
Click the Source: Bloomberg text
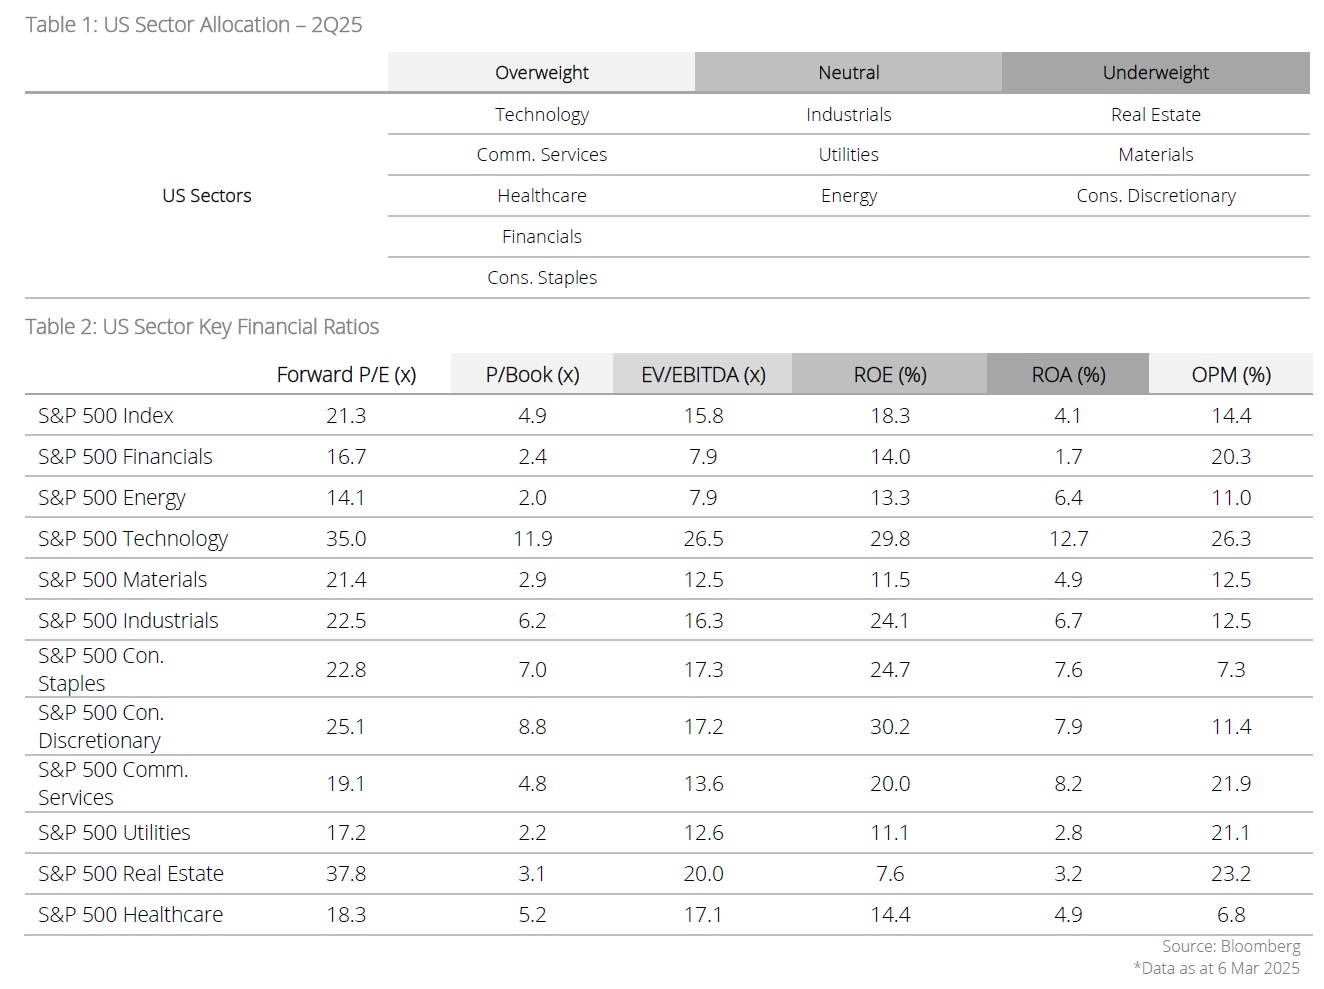pyautogui.click(x=1230, y=946)
